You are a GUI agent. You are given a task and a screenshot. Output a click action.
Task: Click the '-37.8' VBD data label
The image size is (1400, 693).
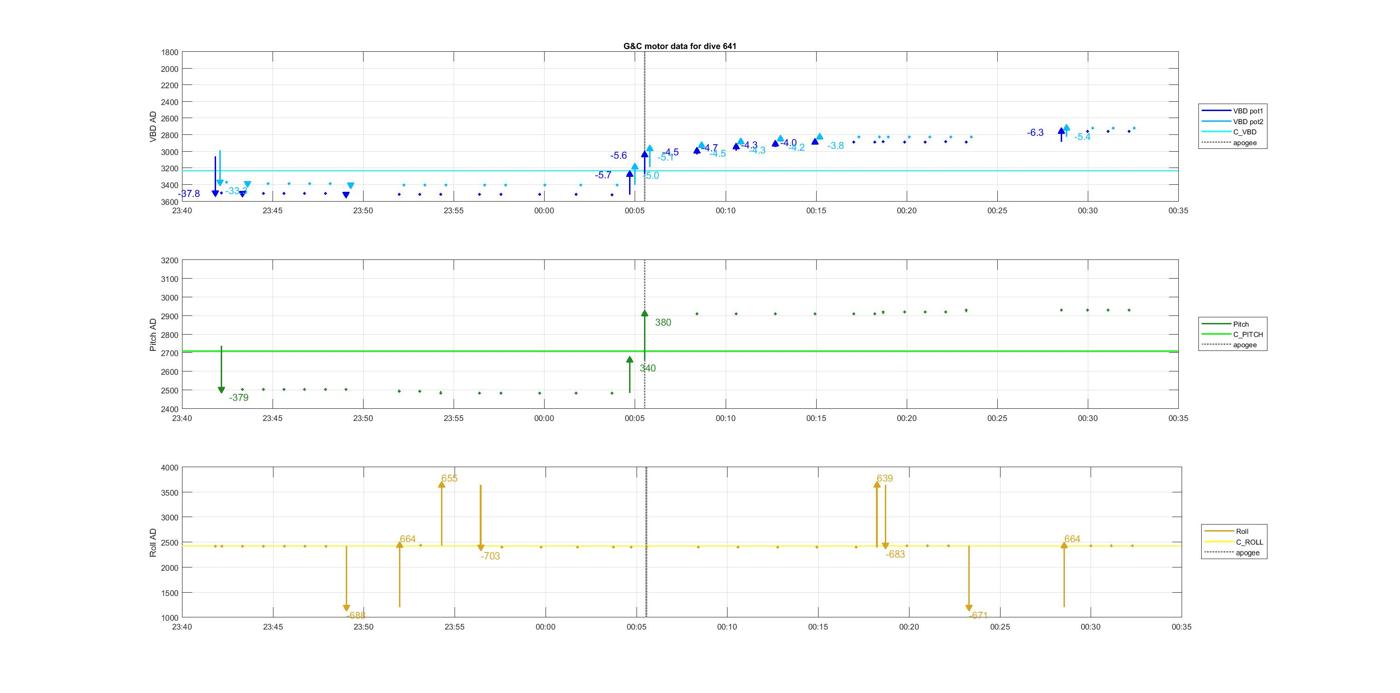coord(189,194)
